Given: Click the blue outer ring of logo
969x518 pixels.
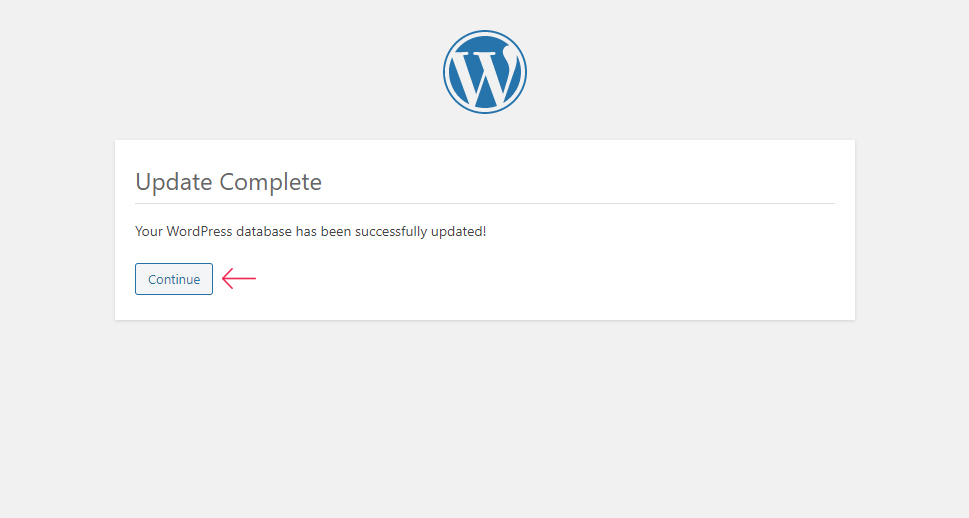Looking at the screenshot, I should tap(484, 33).
